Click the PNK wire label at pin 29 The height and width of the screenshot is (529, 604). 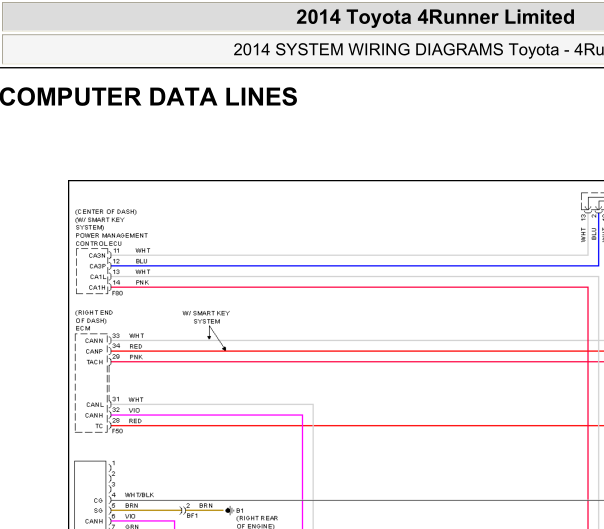pos(136,357)
